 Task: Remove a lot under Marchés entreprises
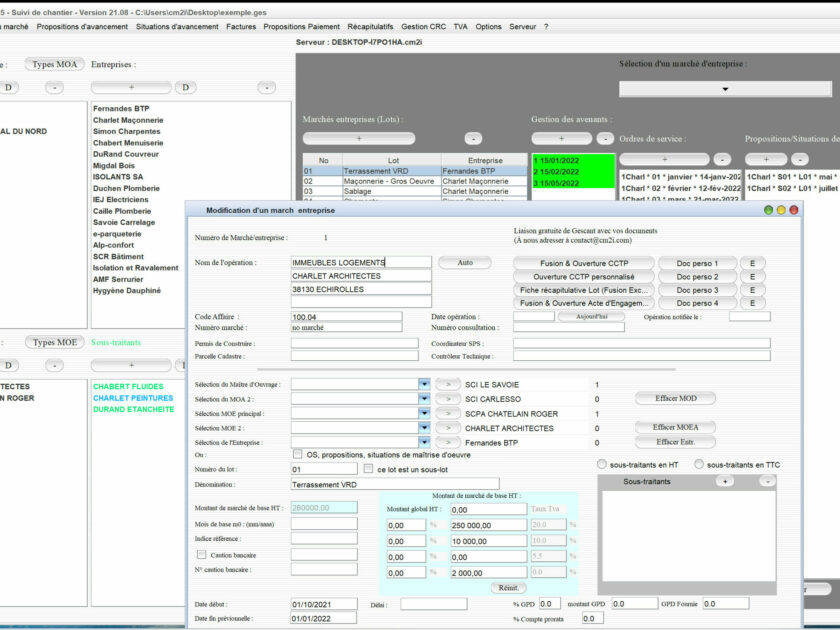click(473, 138)
